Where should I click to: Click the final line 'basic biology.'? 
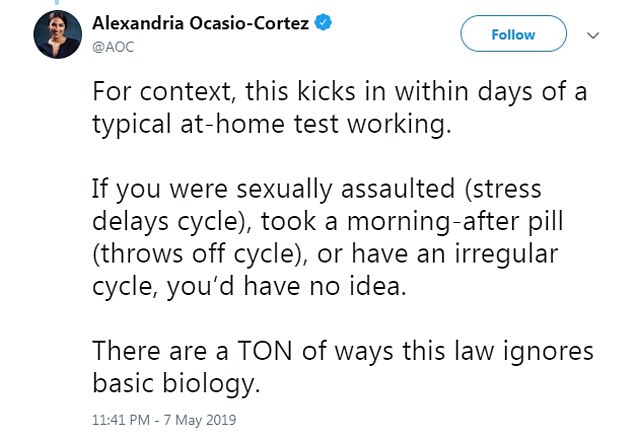pyautogui.click(x=176, y=383)
